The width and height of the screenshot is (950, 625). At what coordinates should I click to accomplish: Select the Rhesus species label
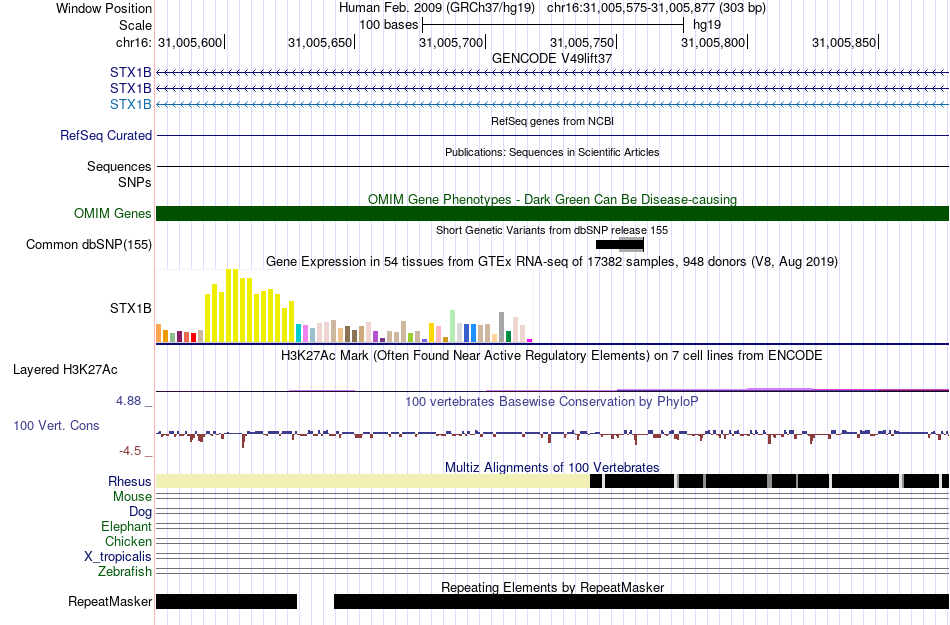pyautogui.click(x=129, y=481)
